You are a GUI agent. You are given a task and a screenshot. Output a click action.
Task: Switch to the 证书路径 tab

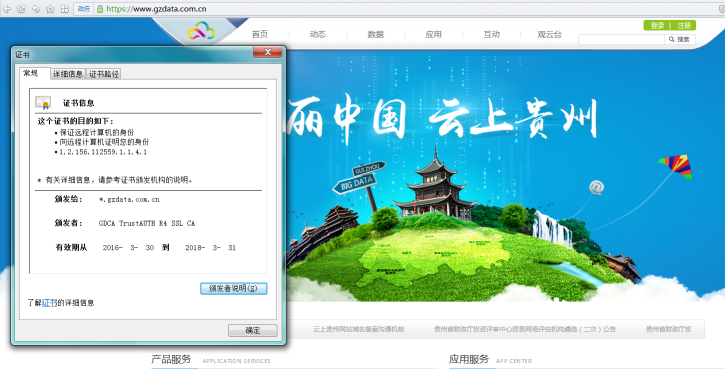tap(104, 74)
